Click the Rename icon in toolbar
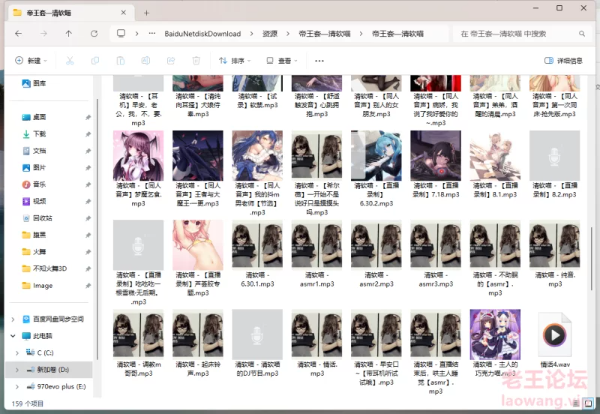 (146, 60)
